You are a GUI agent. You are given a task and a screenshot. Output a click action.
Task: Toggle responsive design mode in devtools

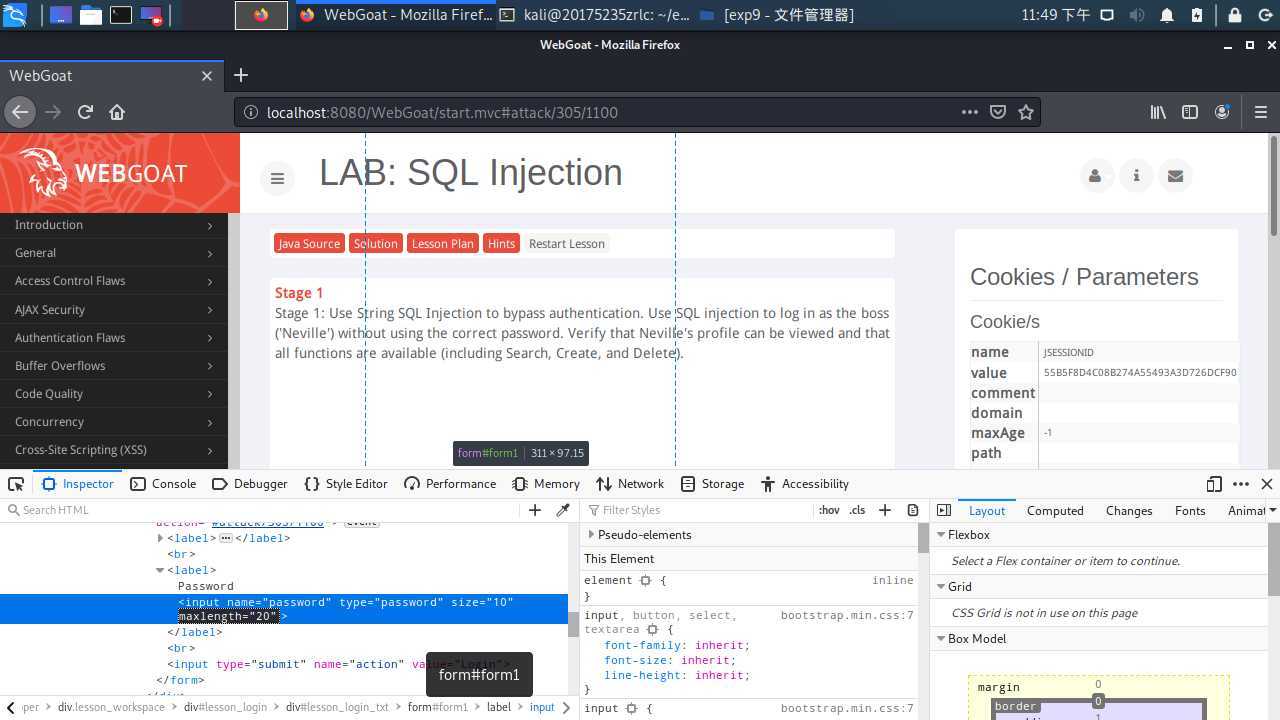tap(1214, 484)
